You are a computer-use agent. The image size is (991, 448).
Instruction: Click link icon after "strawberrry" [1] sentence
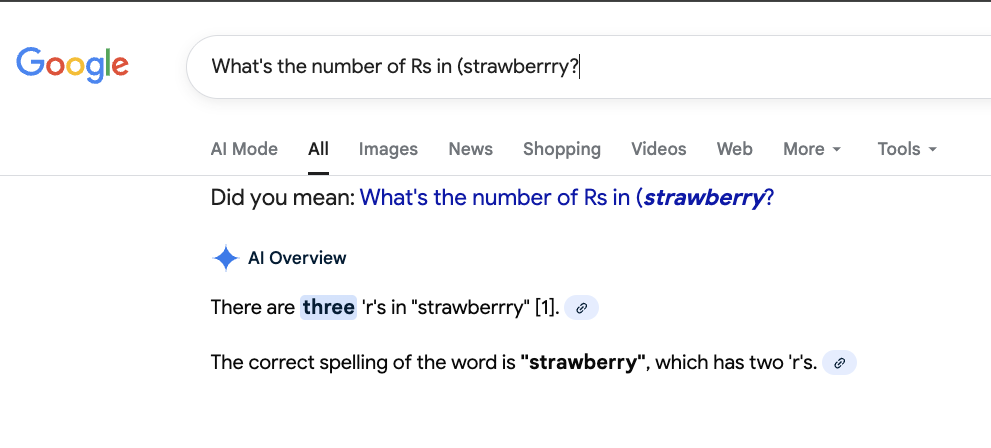[581, 308]
